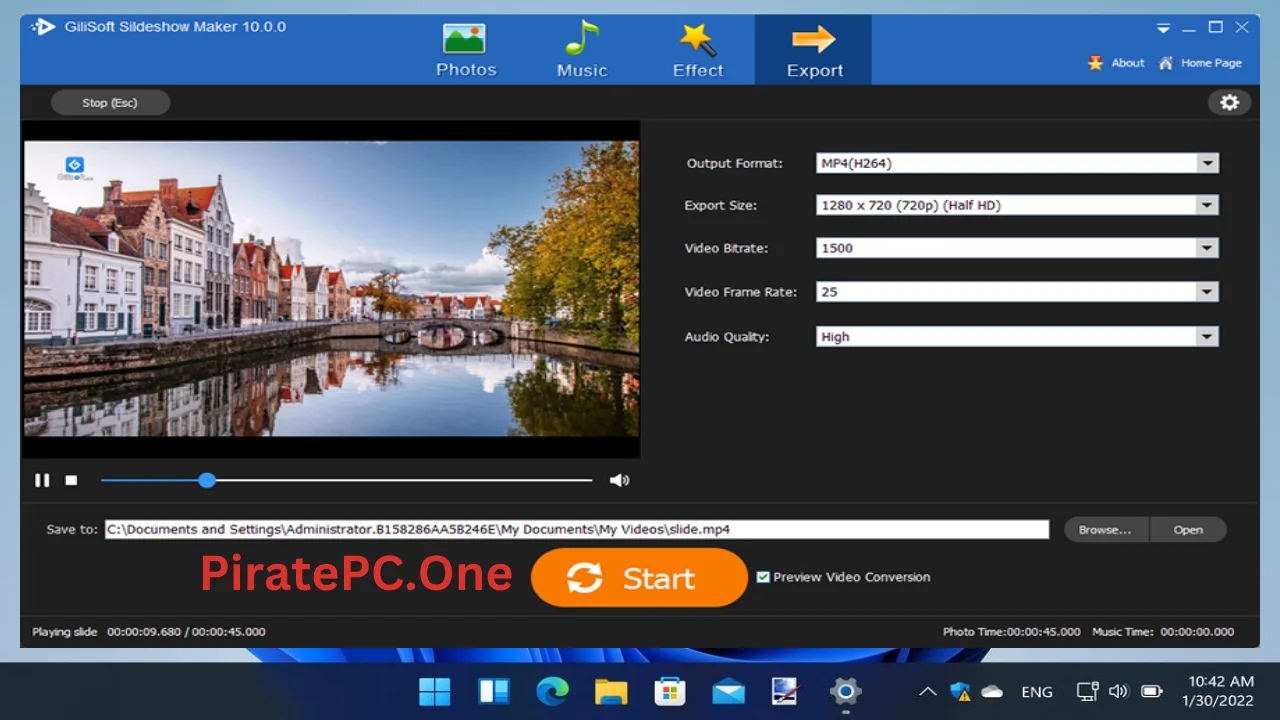Image resolution: width=1280 pixels, height=720 pixels.
Task: Expand the Export Size dropdown
Action: 1208,205
